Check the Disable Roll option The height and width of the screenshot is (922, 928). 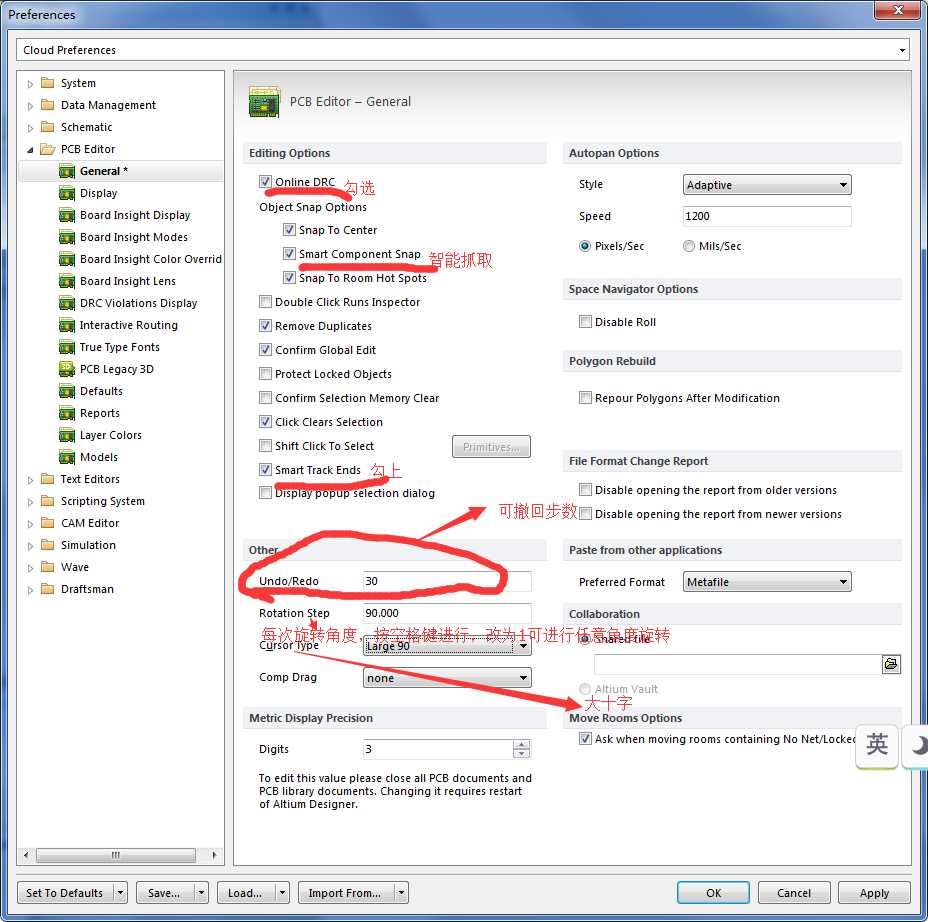[x=585, y=321]
